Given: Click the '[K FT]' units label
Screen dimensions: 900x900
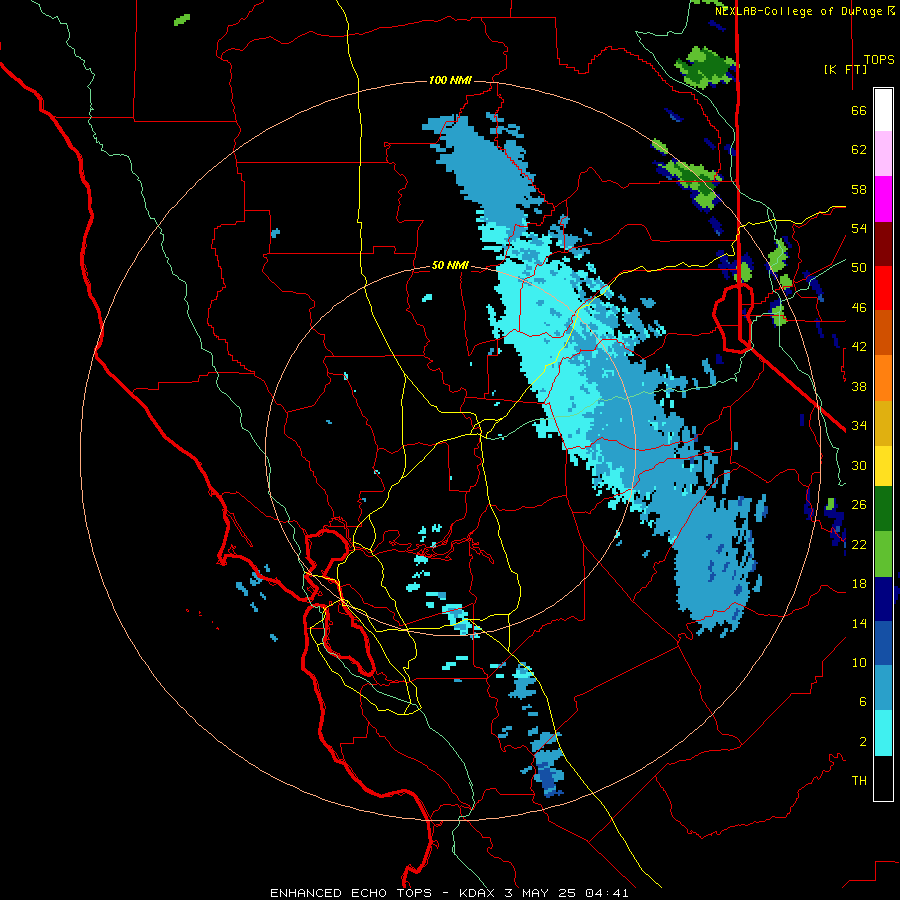Looking at the screenshot, I should [x=845, y=69].
